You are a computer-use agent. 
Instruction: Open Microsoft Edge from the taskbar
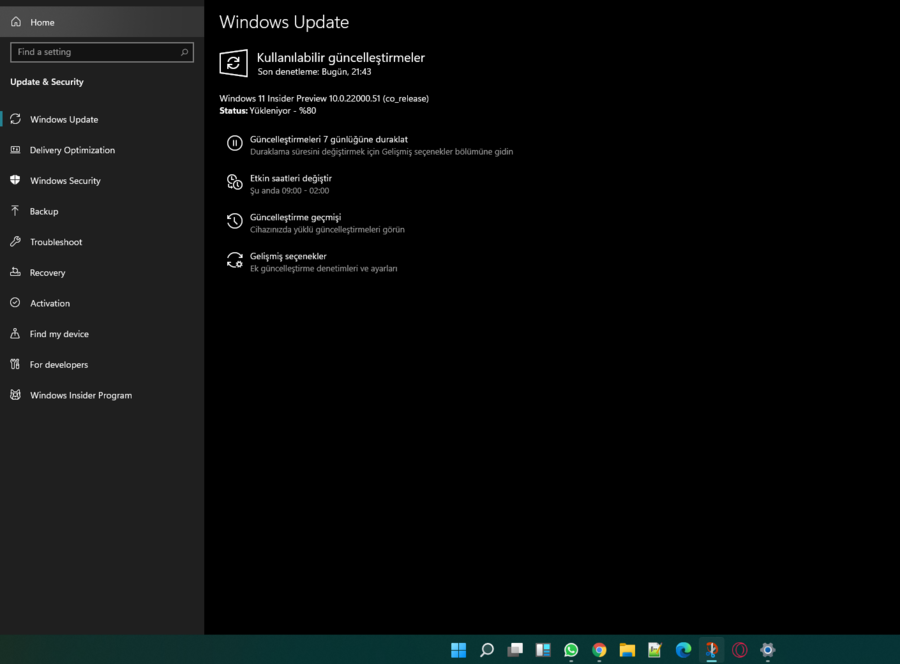(x=683, y=650)
